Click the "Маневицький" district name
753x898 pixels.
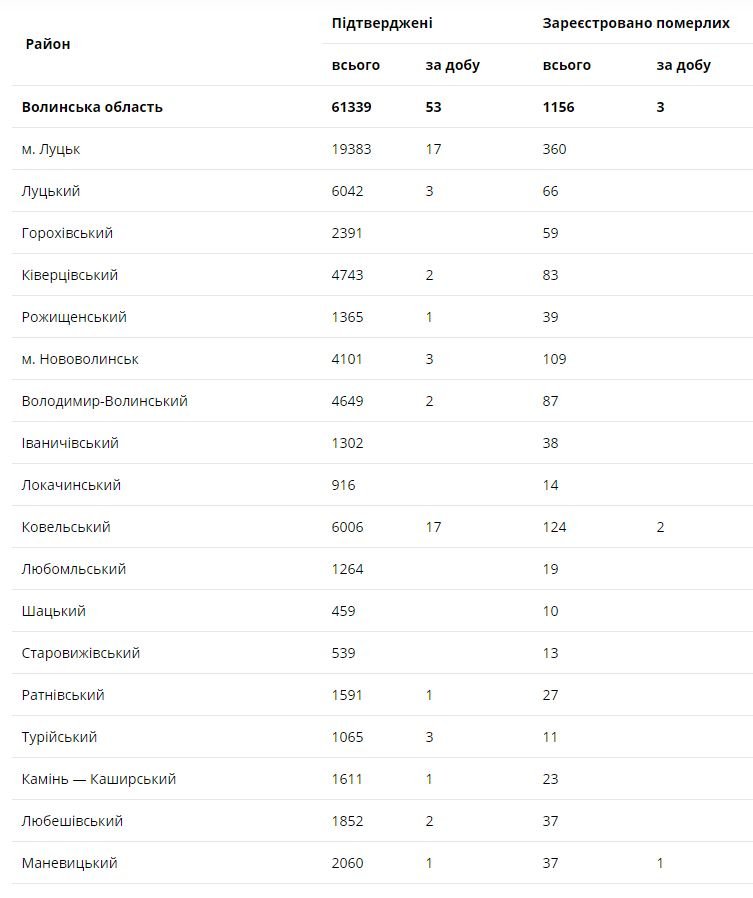coord(69,863)
